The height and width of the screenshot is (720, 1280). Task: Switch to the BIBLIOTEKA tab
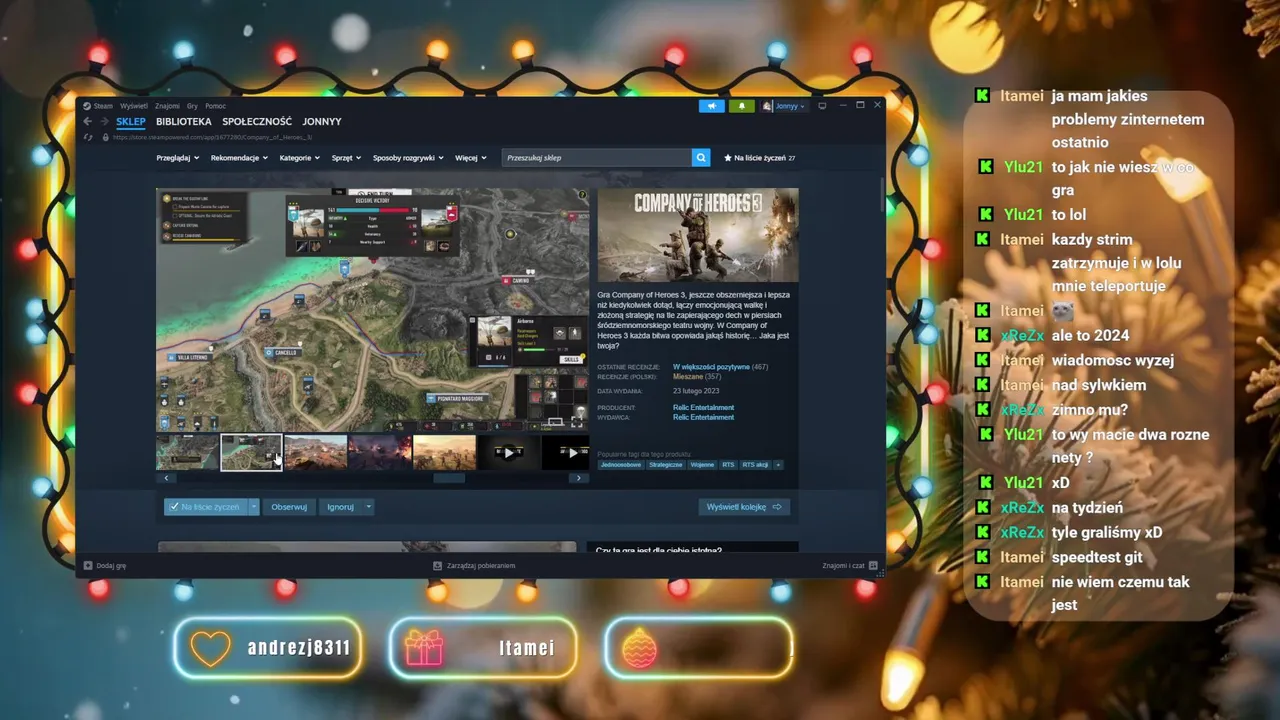[184, 121]
